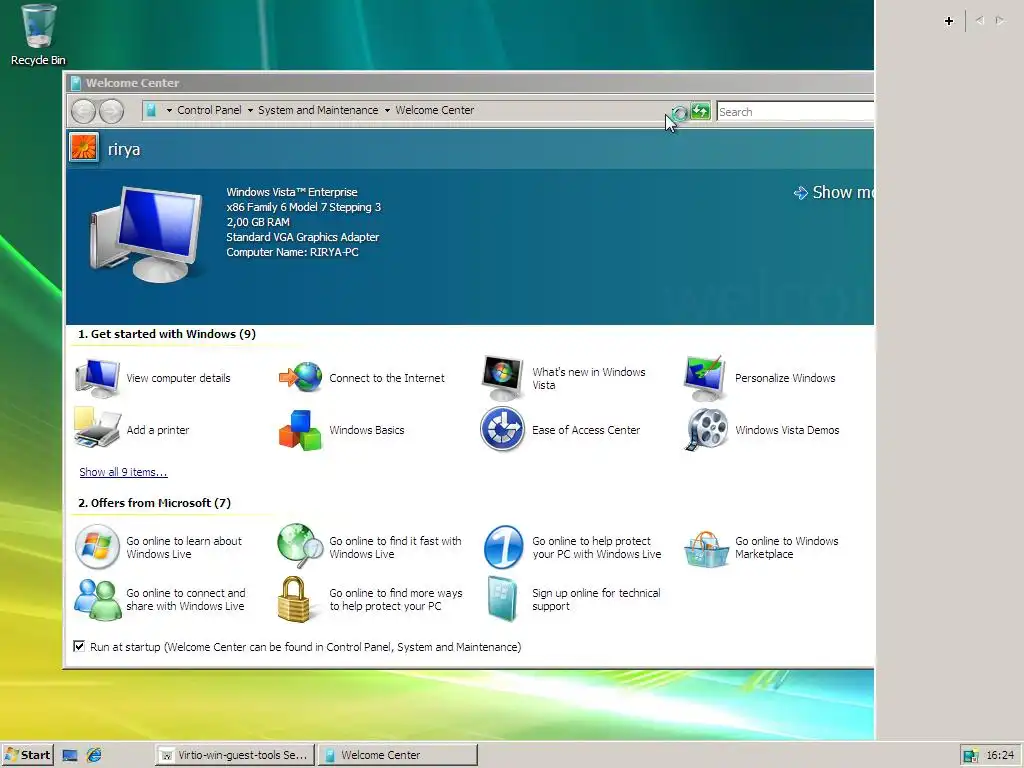Click the find it fast globe magnifier icon

pyautogui.click(x=300, y=546)
